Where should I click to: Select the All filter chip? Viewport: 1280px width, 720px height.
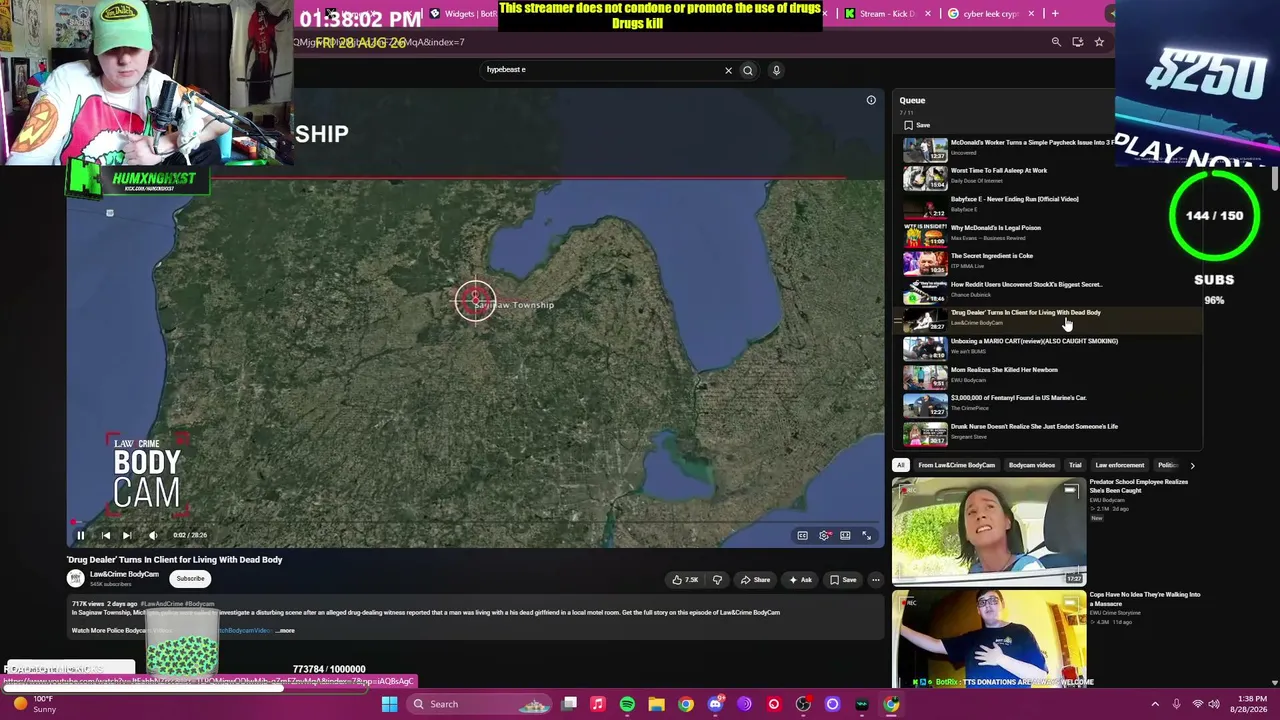coord(901,465)
